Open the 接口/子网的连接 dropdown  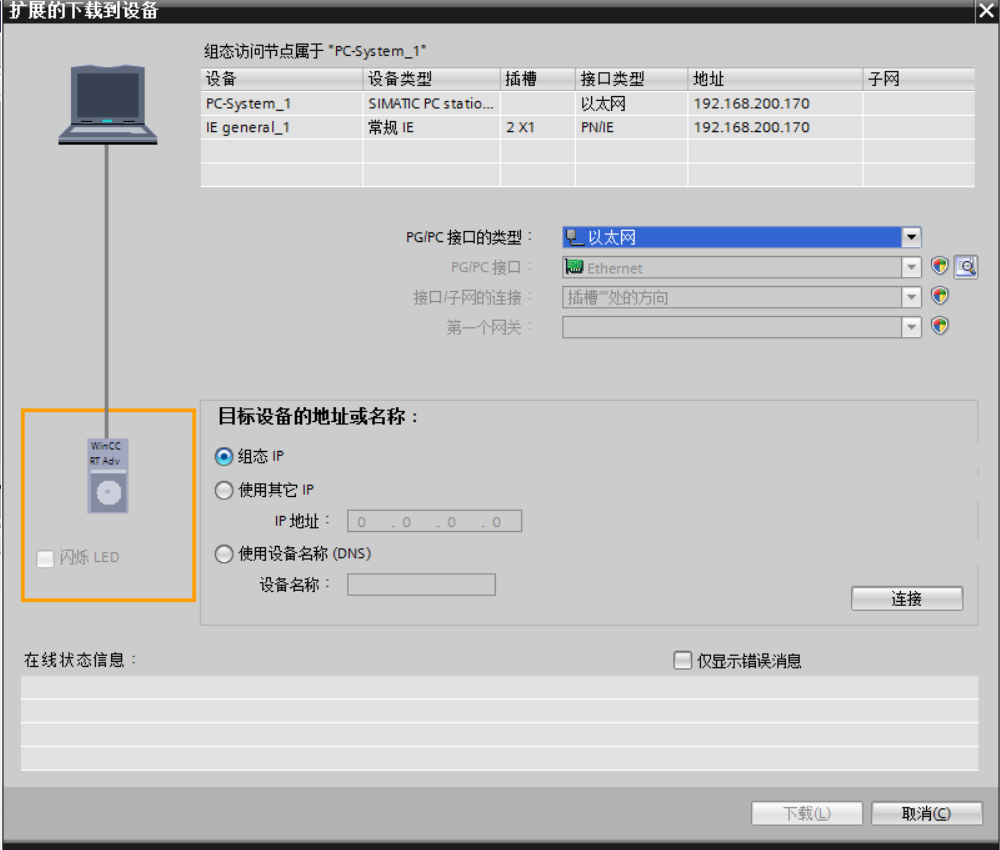coord(910,298)
